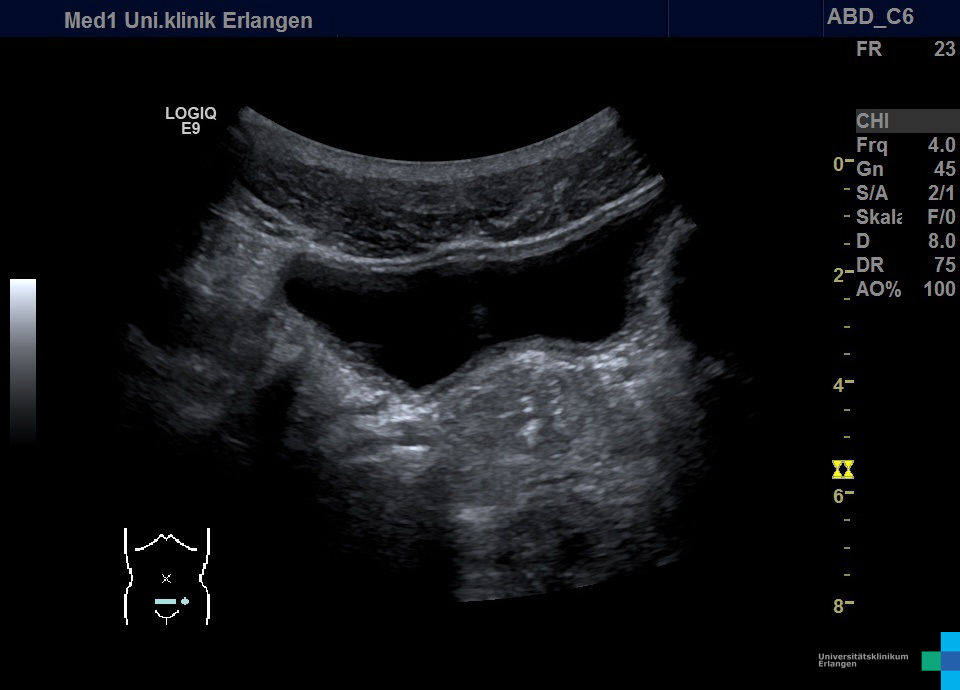Viewport: 960px width, 690px height.
Task: Click the Gn 45 gain parameter
Action: pyautogui.click(x=905, y=169)
